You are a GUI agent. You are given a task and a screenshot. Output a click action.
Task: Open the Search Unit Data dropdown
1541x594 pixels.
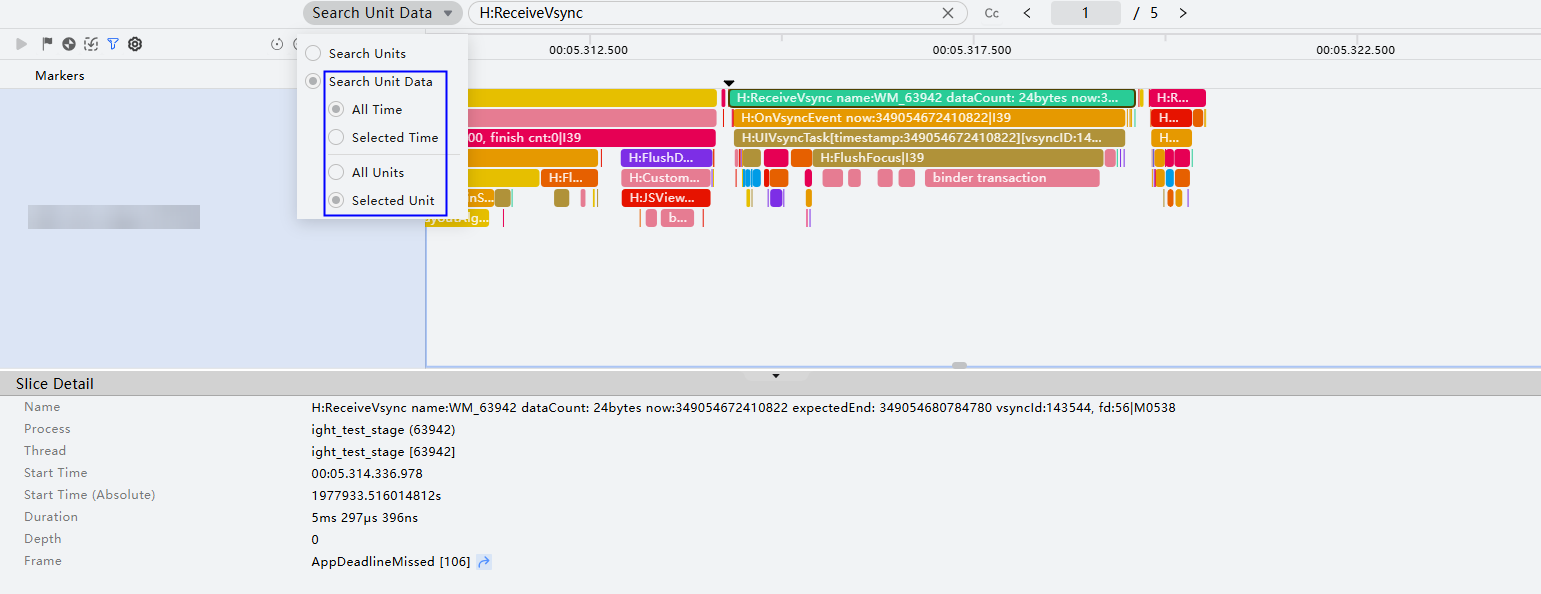383,13
